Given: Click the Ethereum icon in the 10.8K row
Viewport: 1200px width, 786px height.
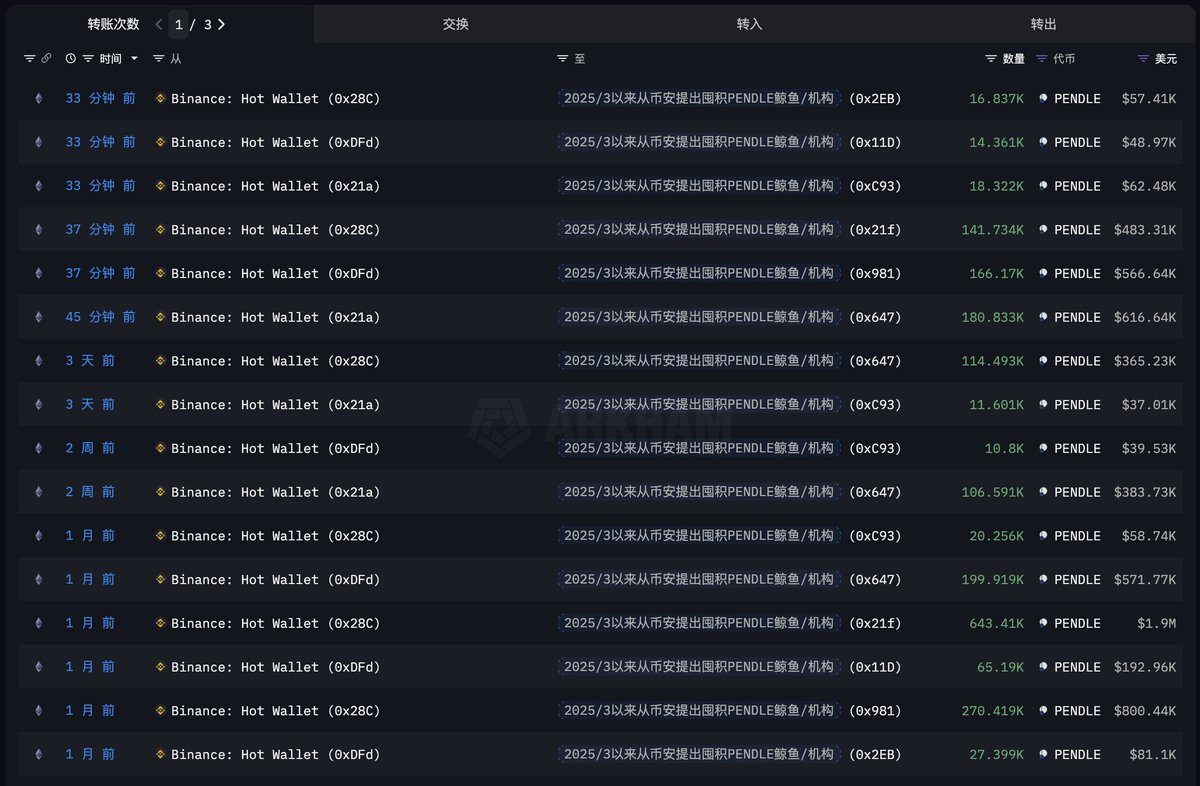Looking at the screenshot, I should 39,448.
